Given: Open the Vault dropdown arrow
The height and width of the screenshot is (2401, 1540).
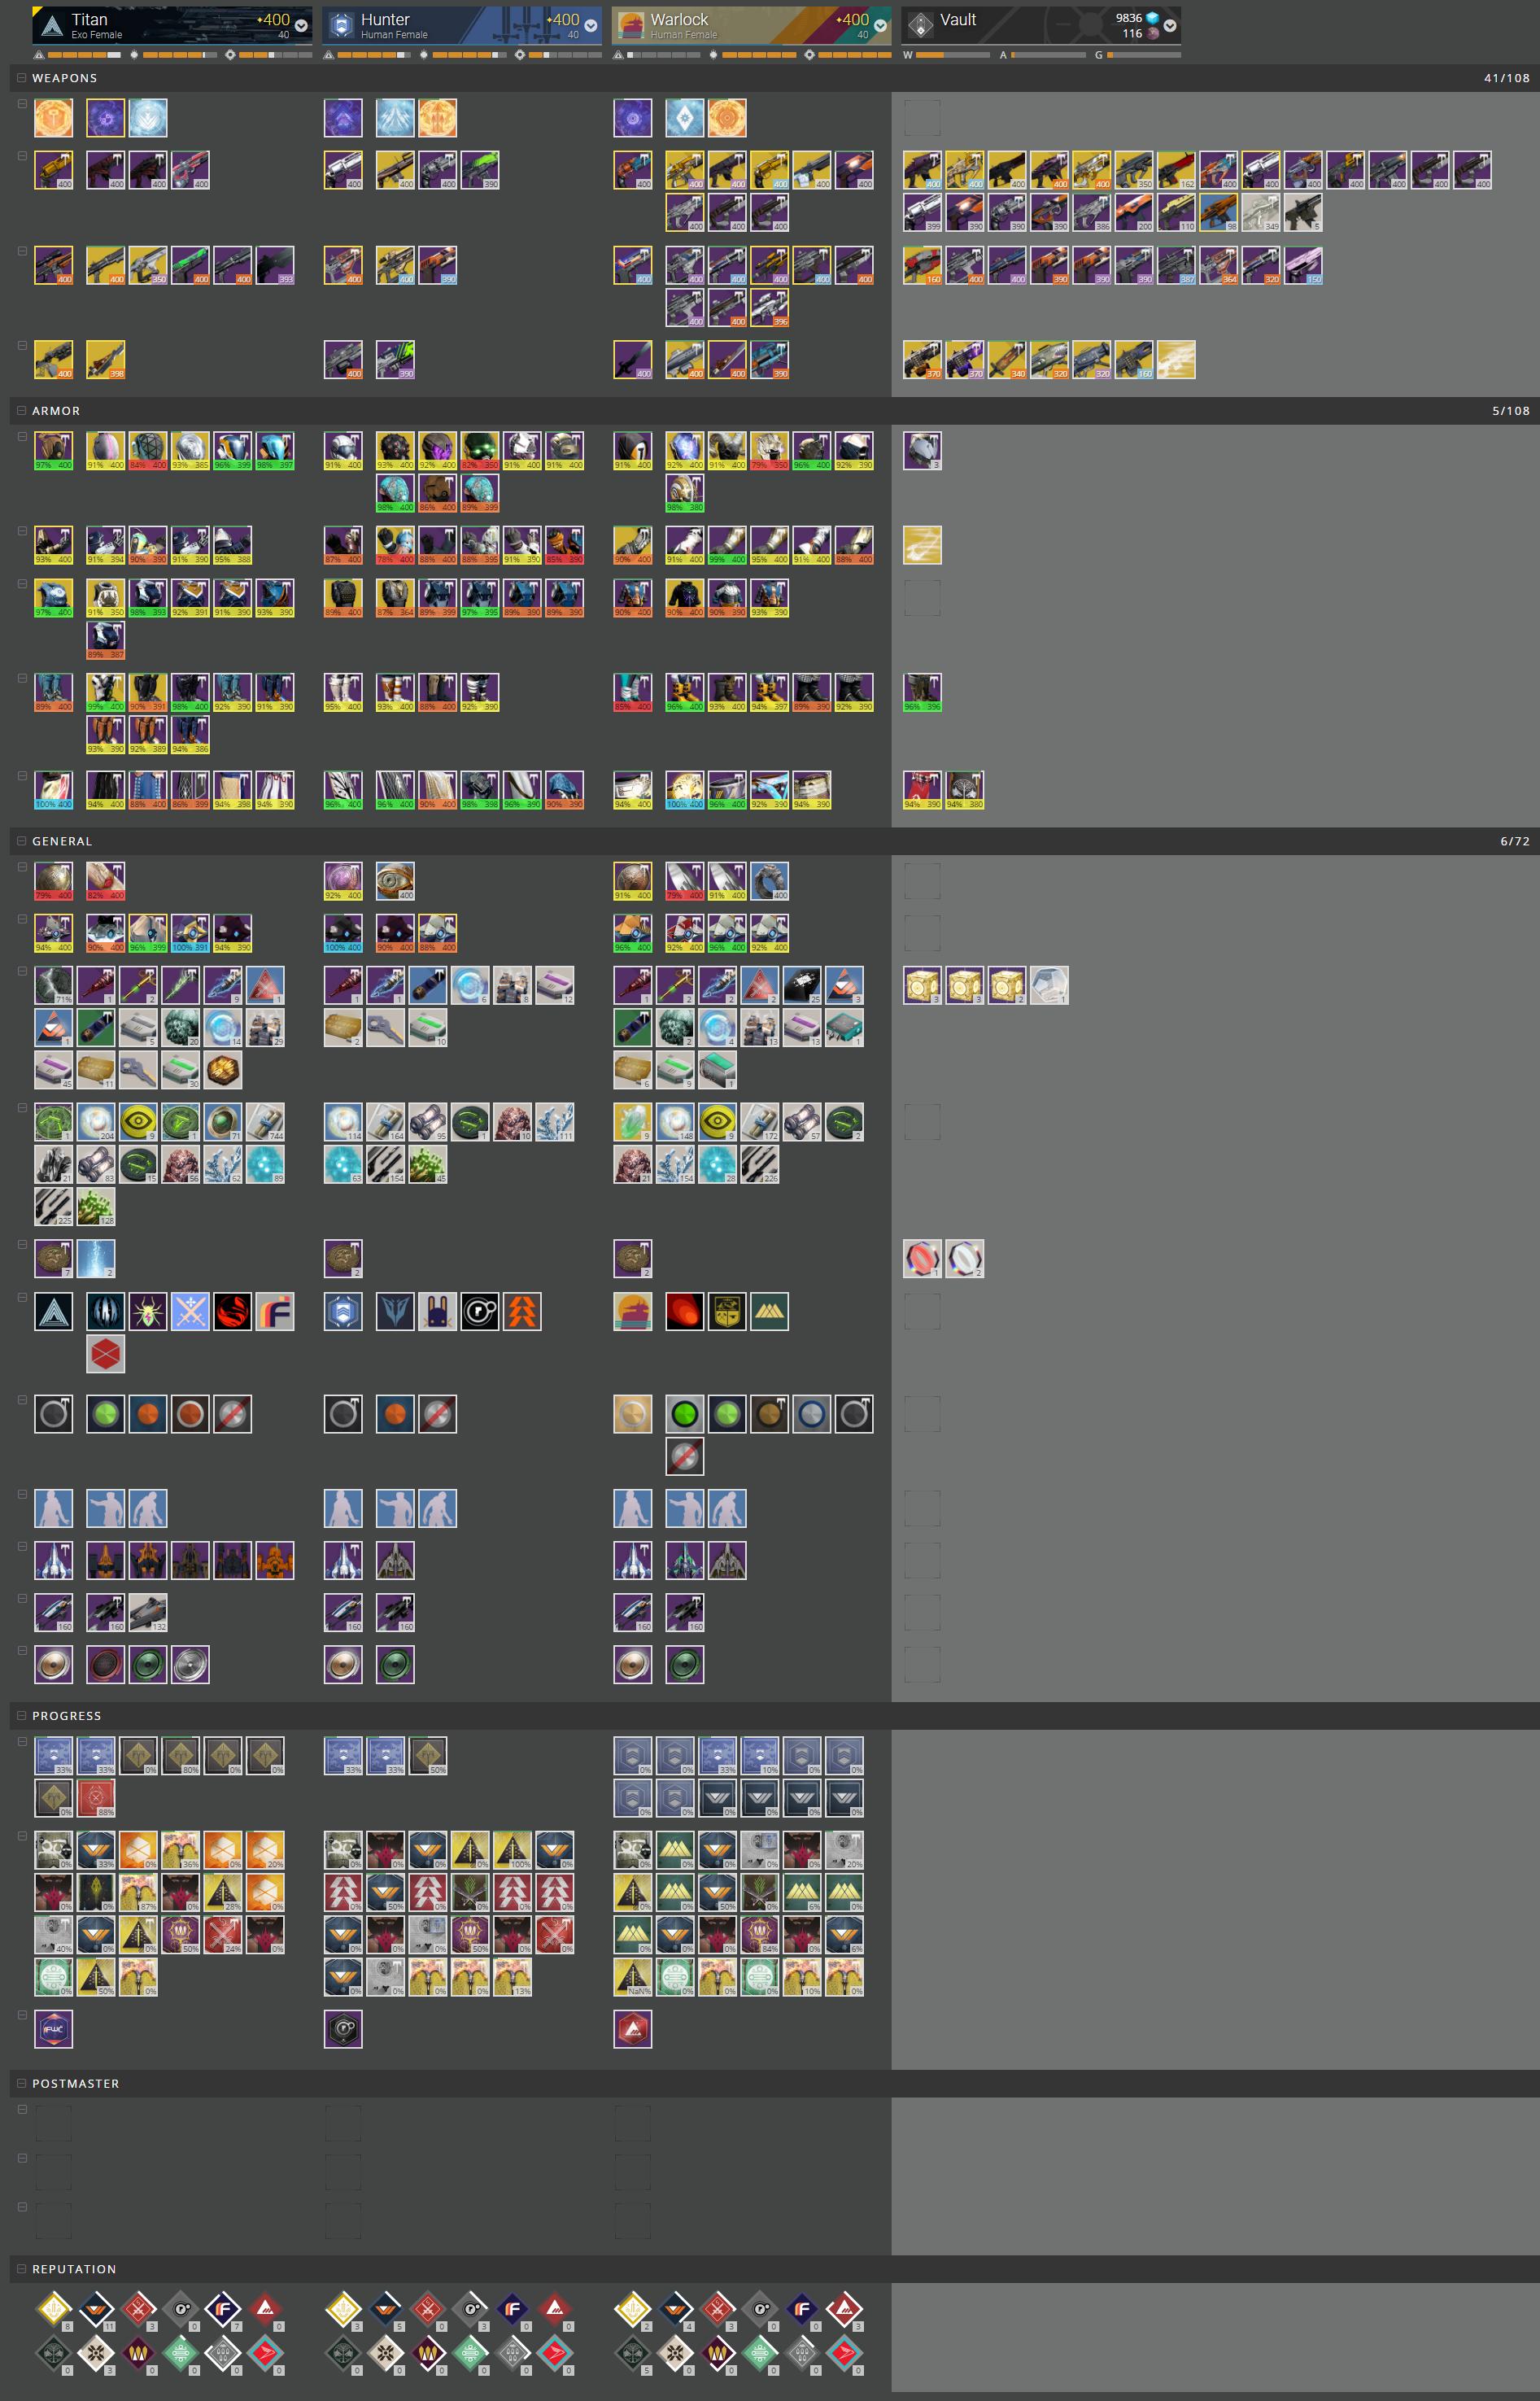Looking at the screenshot, I should (x=1170, y=26).
